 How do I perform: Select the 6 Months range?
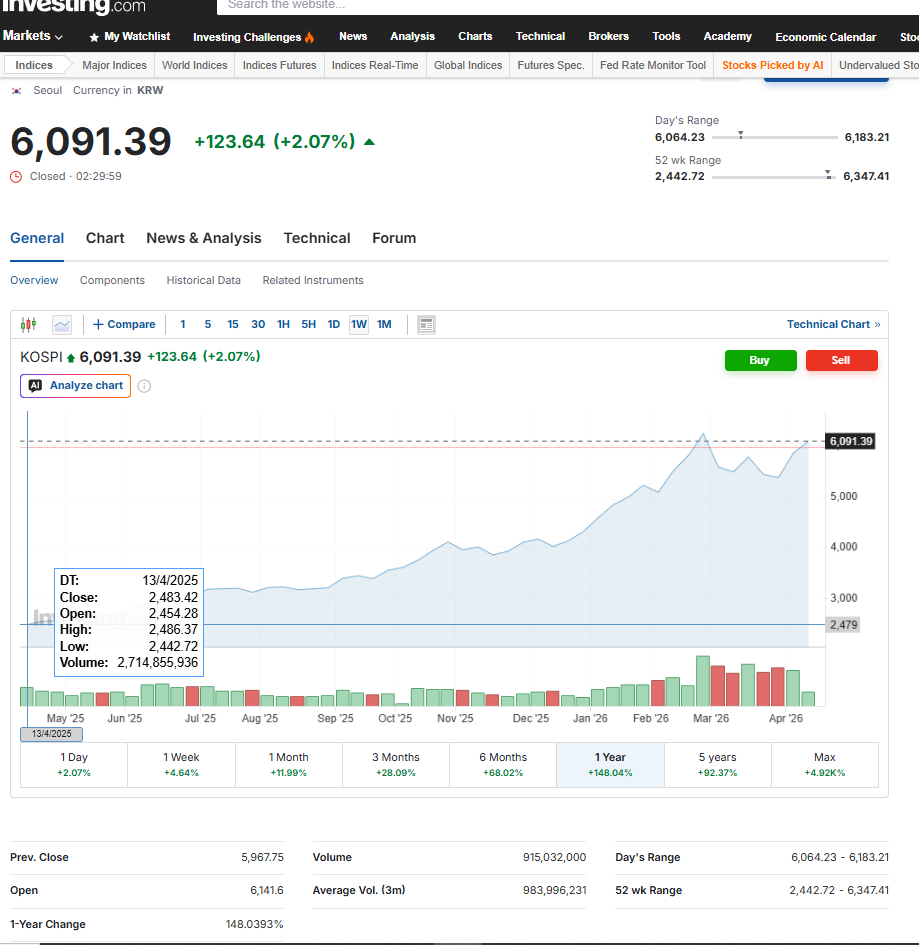click(x=503, y=765)
